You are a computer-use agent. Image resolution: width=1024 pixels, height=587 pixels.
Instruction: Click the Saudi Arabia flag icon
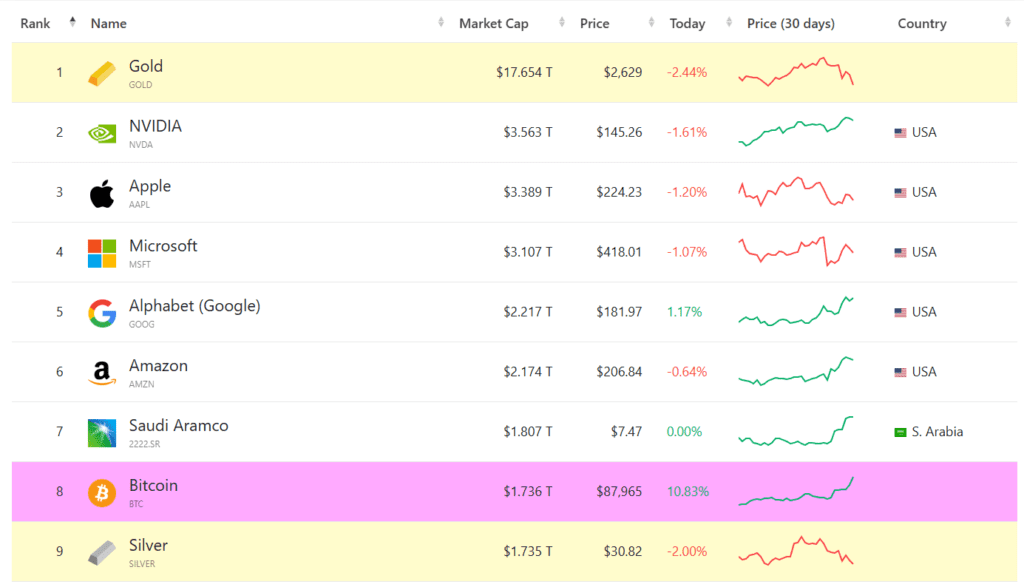pos(900,432)
